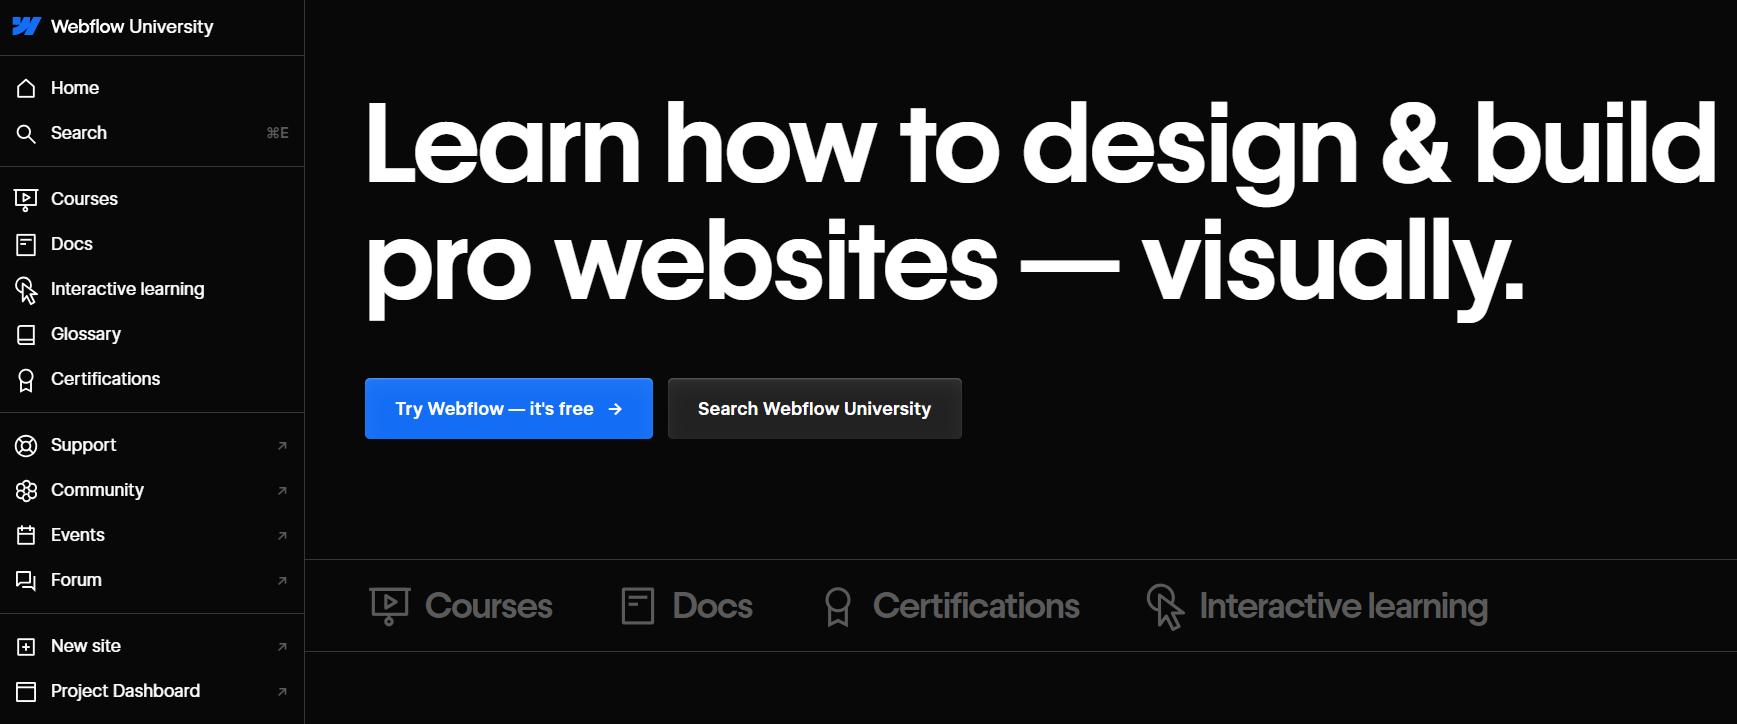Screen dimensions: 1737x724
Task: Open Project Dashboard link
Action: [x=152, y=691]
